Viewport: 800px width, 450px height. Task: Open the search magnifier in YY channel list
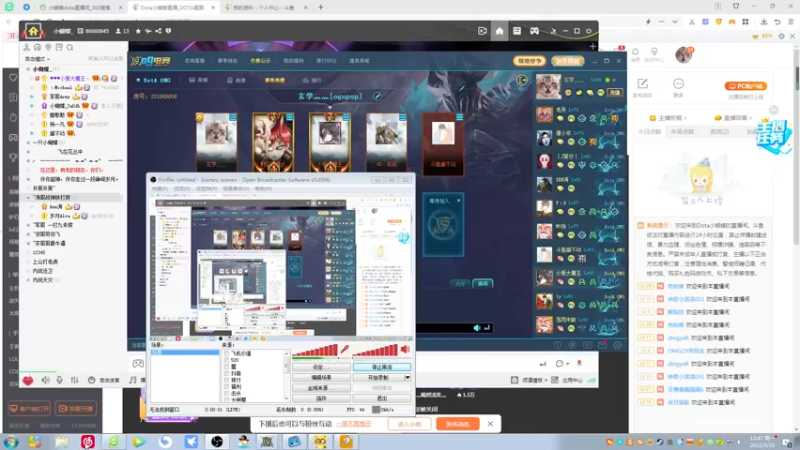70,47
